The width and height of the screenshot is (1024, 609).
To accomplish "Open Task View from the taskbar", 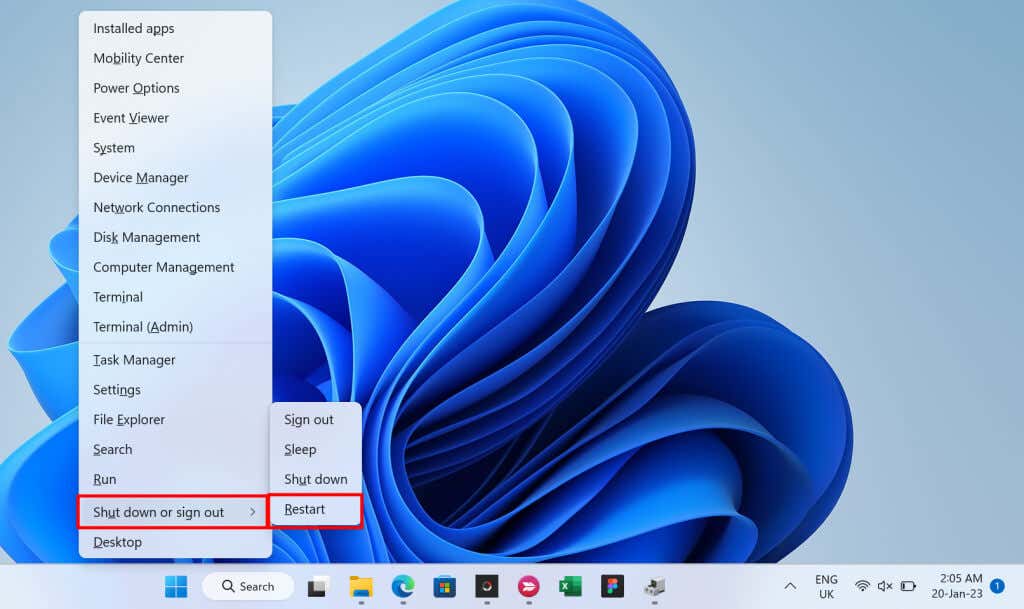I will coord(318,586).
